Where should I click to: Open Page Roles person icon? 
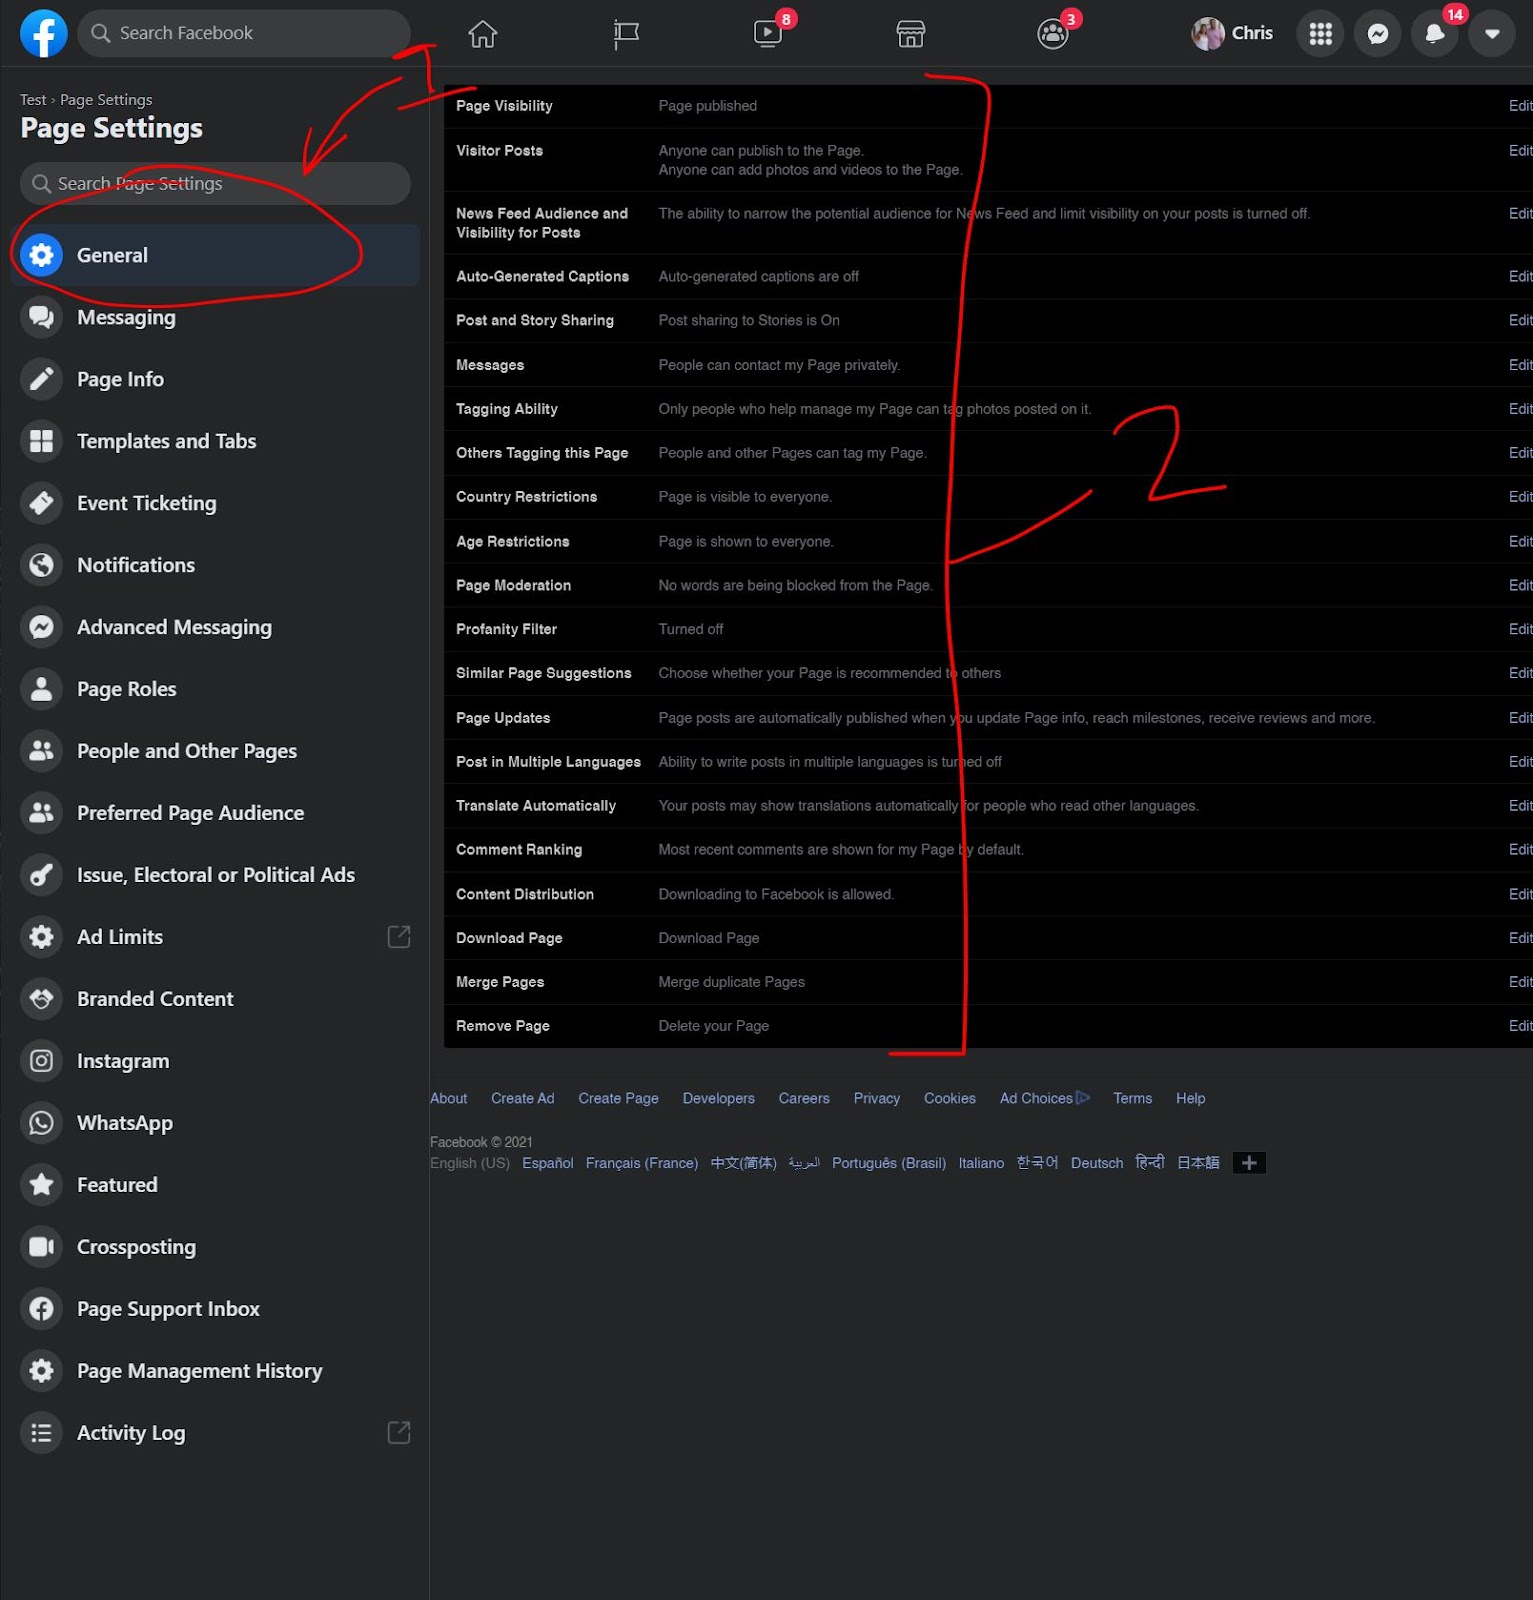coord(41,689)
